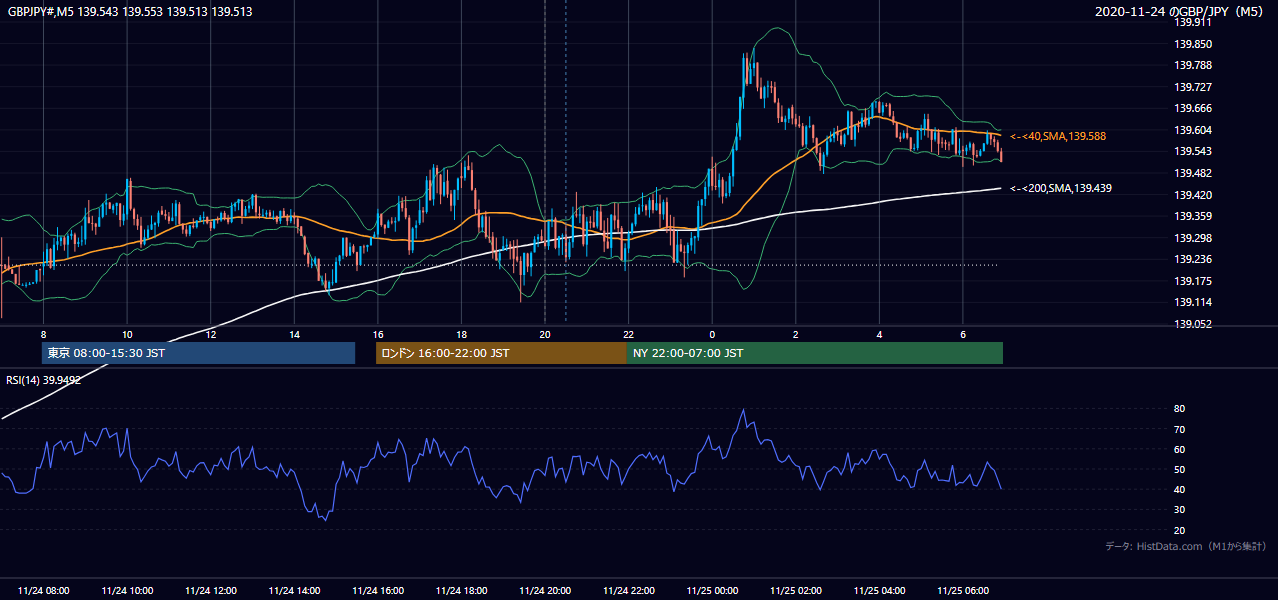Viewport: 1278px width, 600px height.
Task: Click hour label 10 under the price chart
Action: [127, 334]
